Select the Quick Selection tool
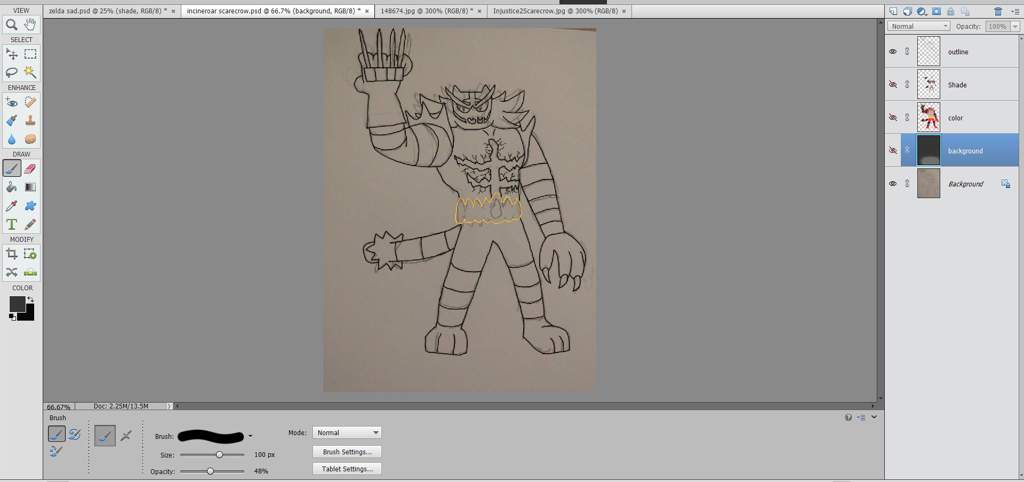1024x482 pixels. (x=30, y=72)
